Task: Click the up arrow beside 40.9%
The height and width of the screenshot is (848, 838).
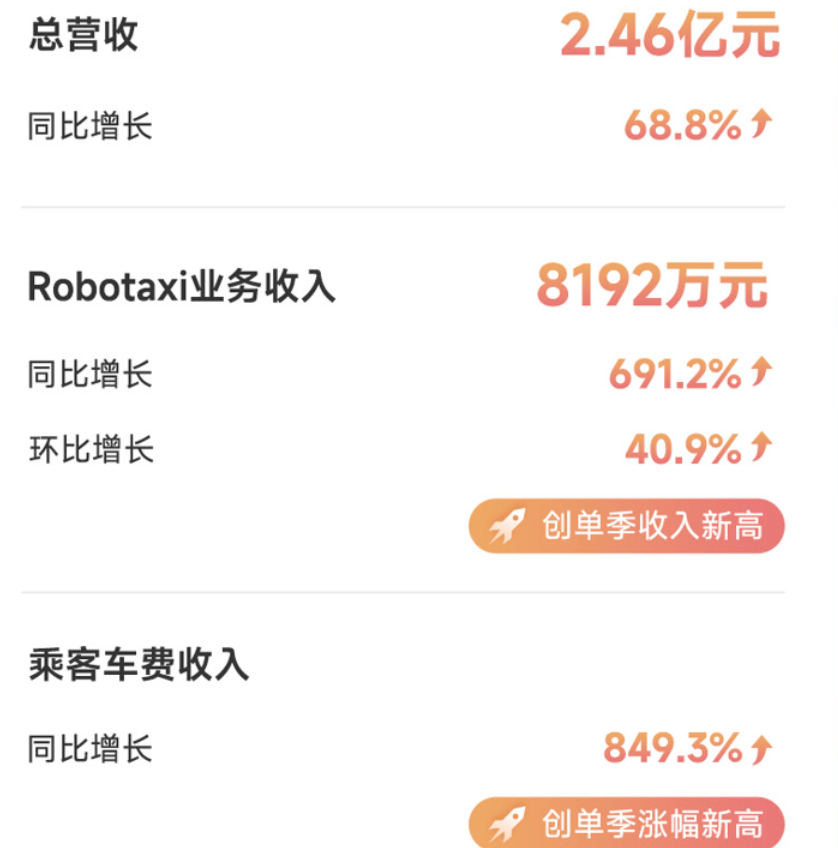Action: point(761,447)
